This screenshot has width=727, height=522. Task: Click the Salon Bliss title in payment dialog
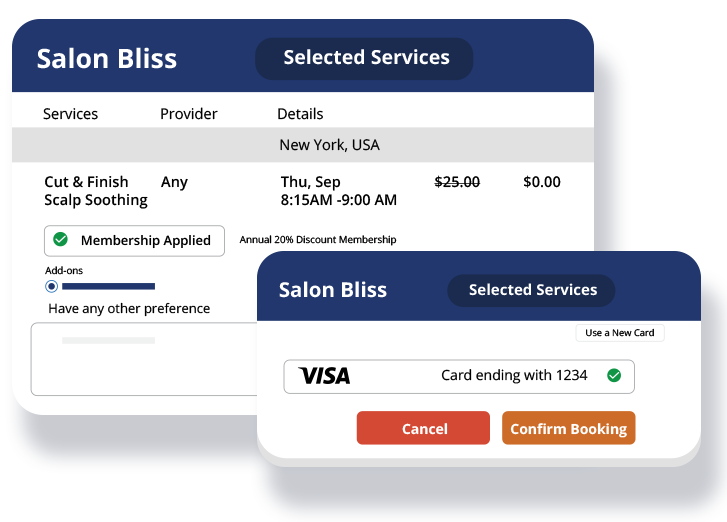pos(332,290)
